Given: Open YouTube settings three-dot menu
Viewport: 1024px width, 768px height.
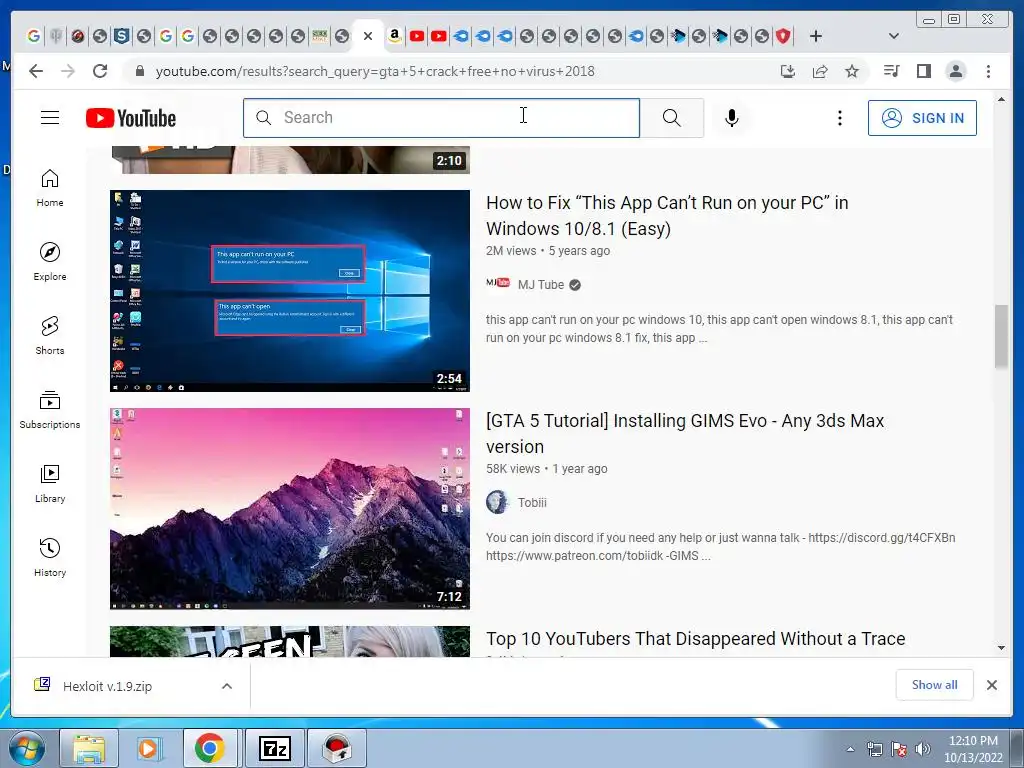Looking at the screenshot, I should click(x=840, y=118).
